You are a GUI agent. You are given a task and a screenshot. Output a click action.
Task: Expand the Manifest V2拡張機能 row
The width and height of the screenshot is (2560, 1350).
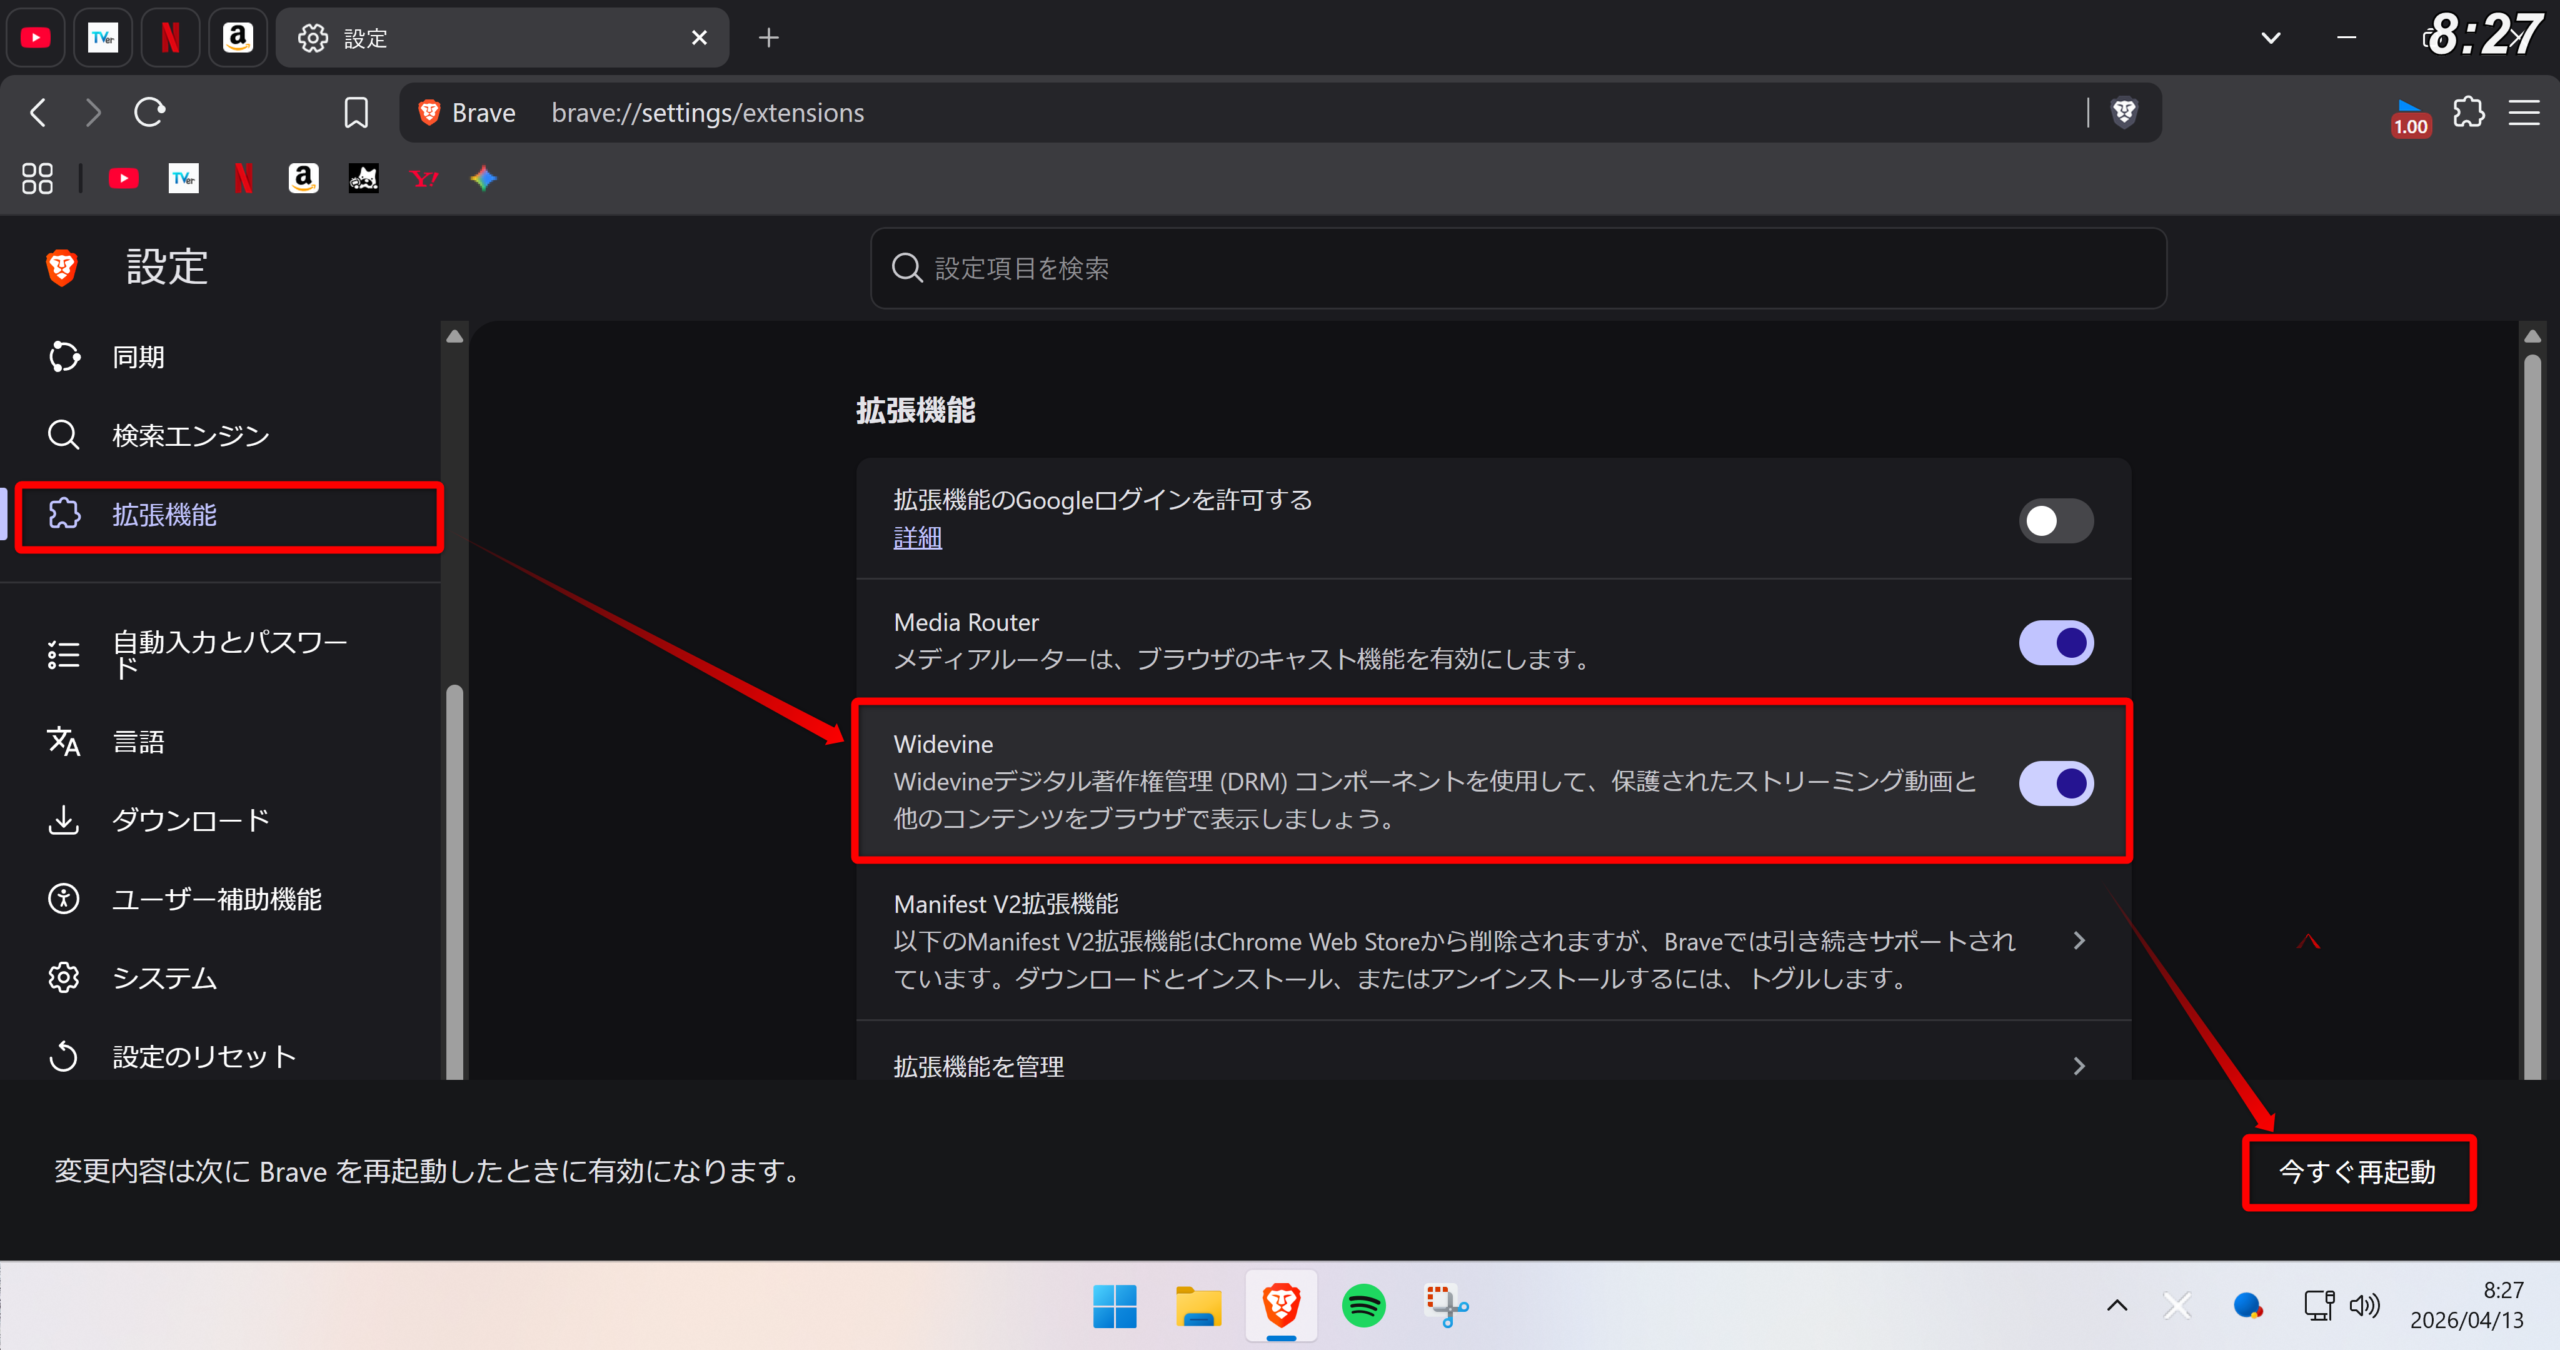coord(2079,940)
